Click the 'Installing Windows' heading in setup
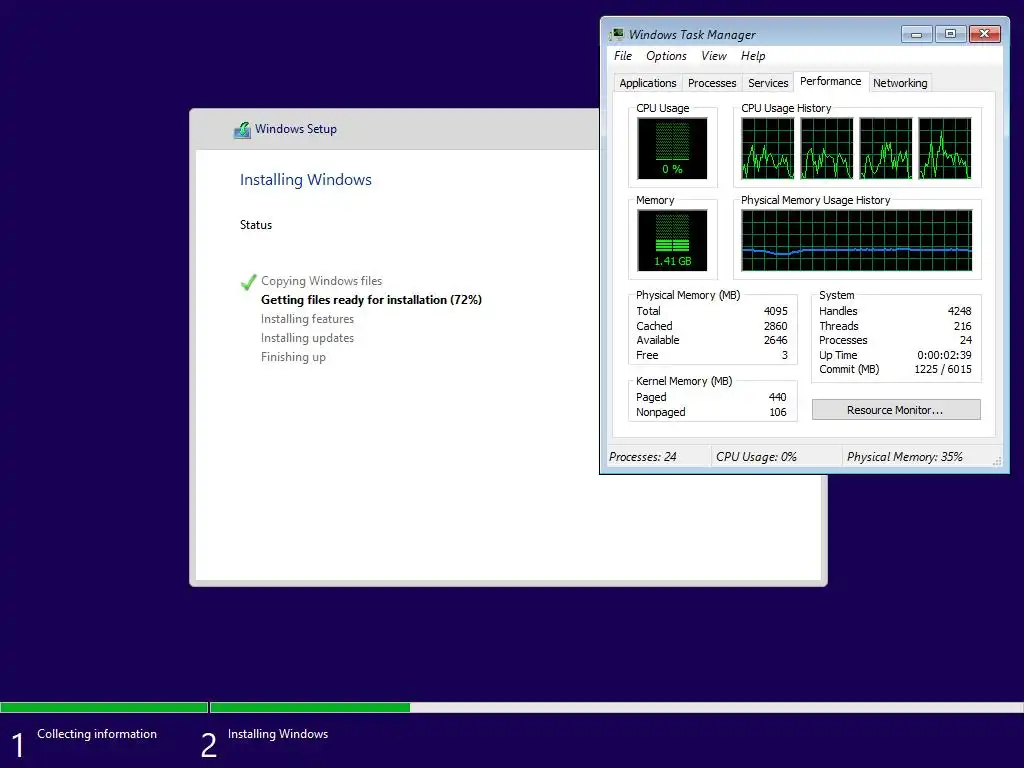 306,180
